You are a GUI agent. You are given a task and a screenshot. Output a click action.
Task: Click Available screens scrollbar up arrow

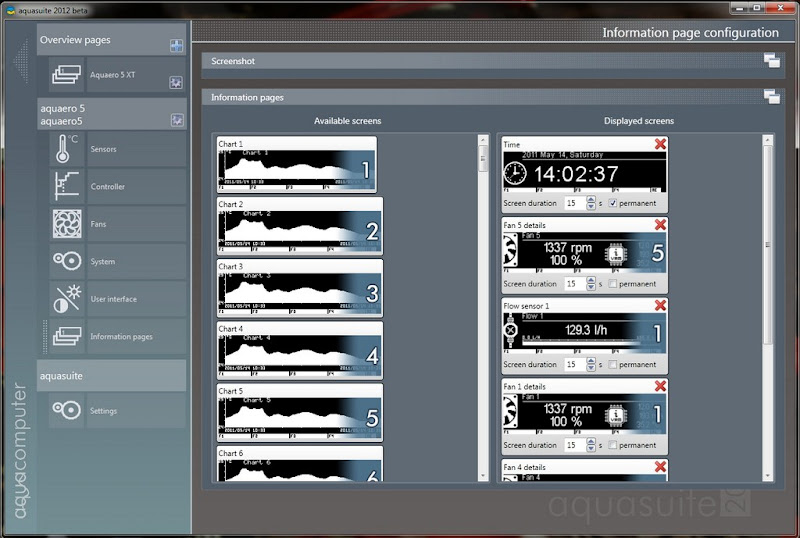[x=483, y=140]
